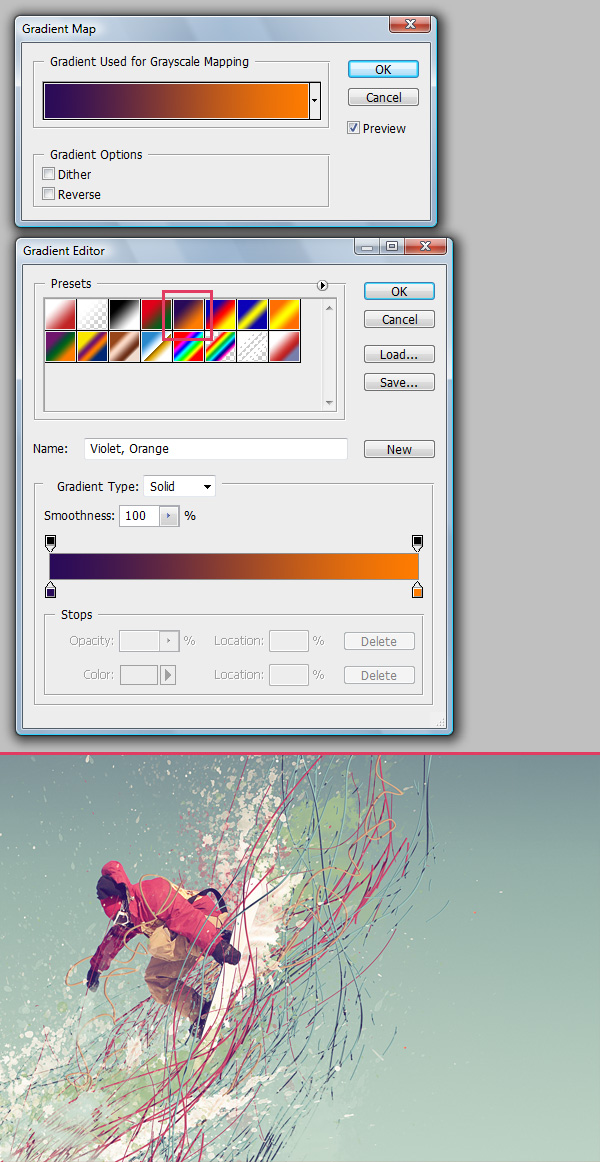Viewport: 600px width, 1162px height.
Task: Click the Name field containing Violet, Orange
Action: [x=216, y=448]
